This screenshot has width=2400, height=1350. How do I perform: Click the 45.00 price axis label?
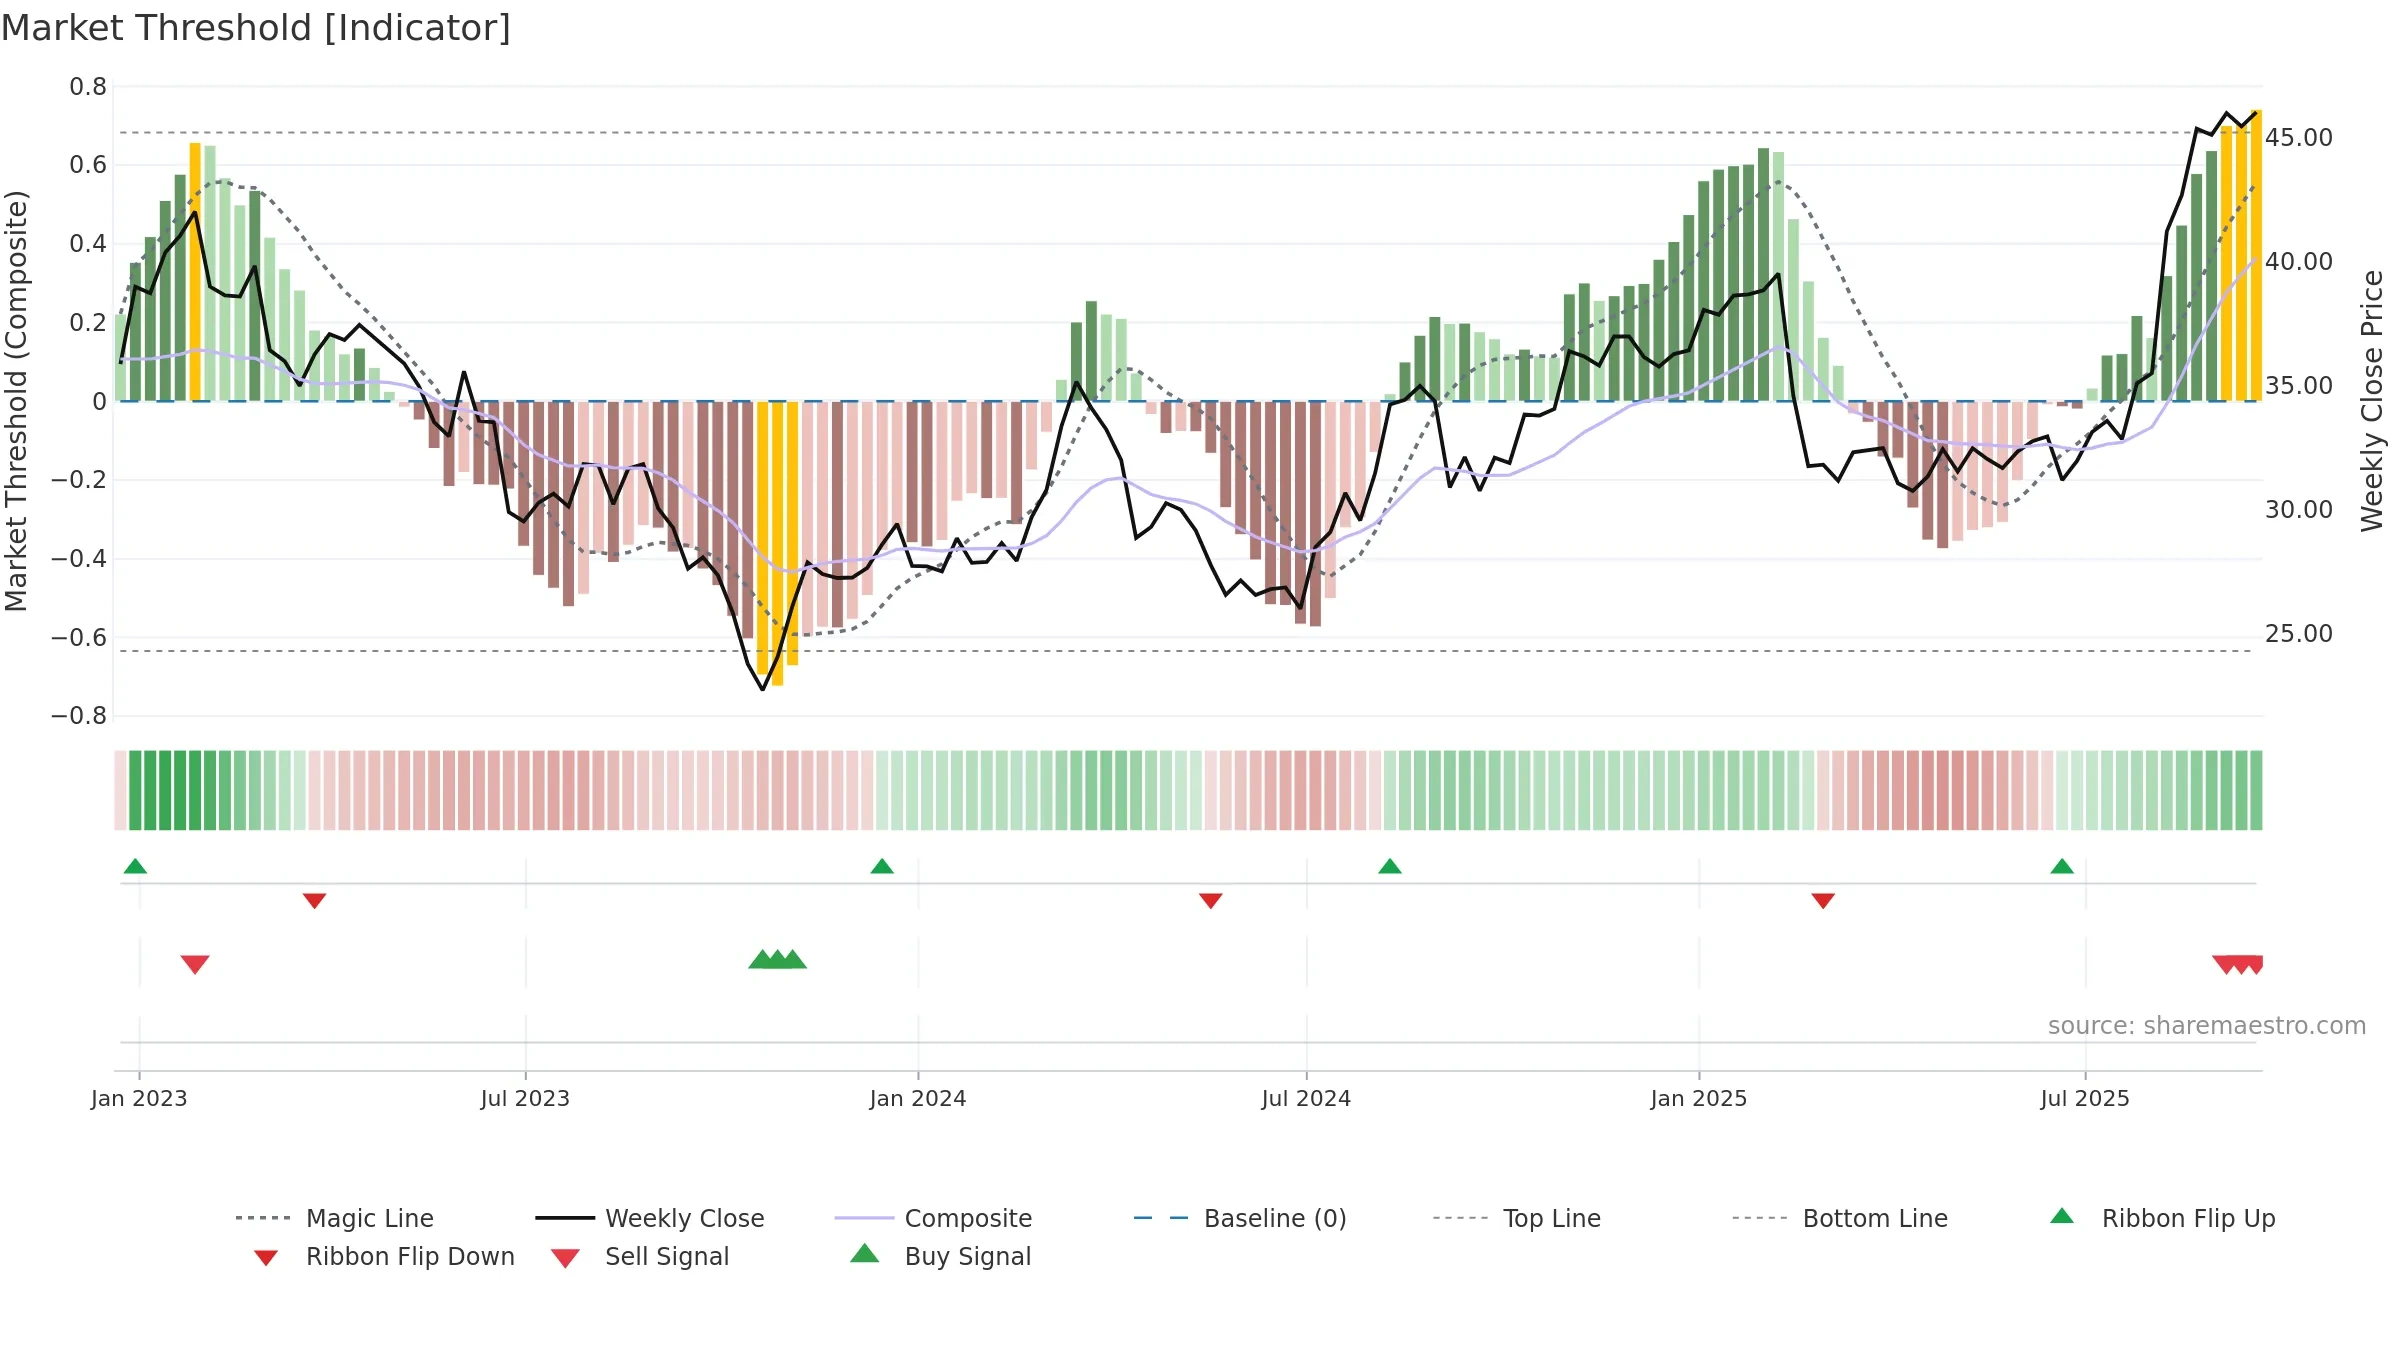(2299, 137)
